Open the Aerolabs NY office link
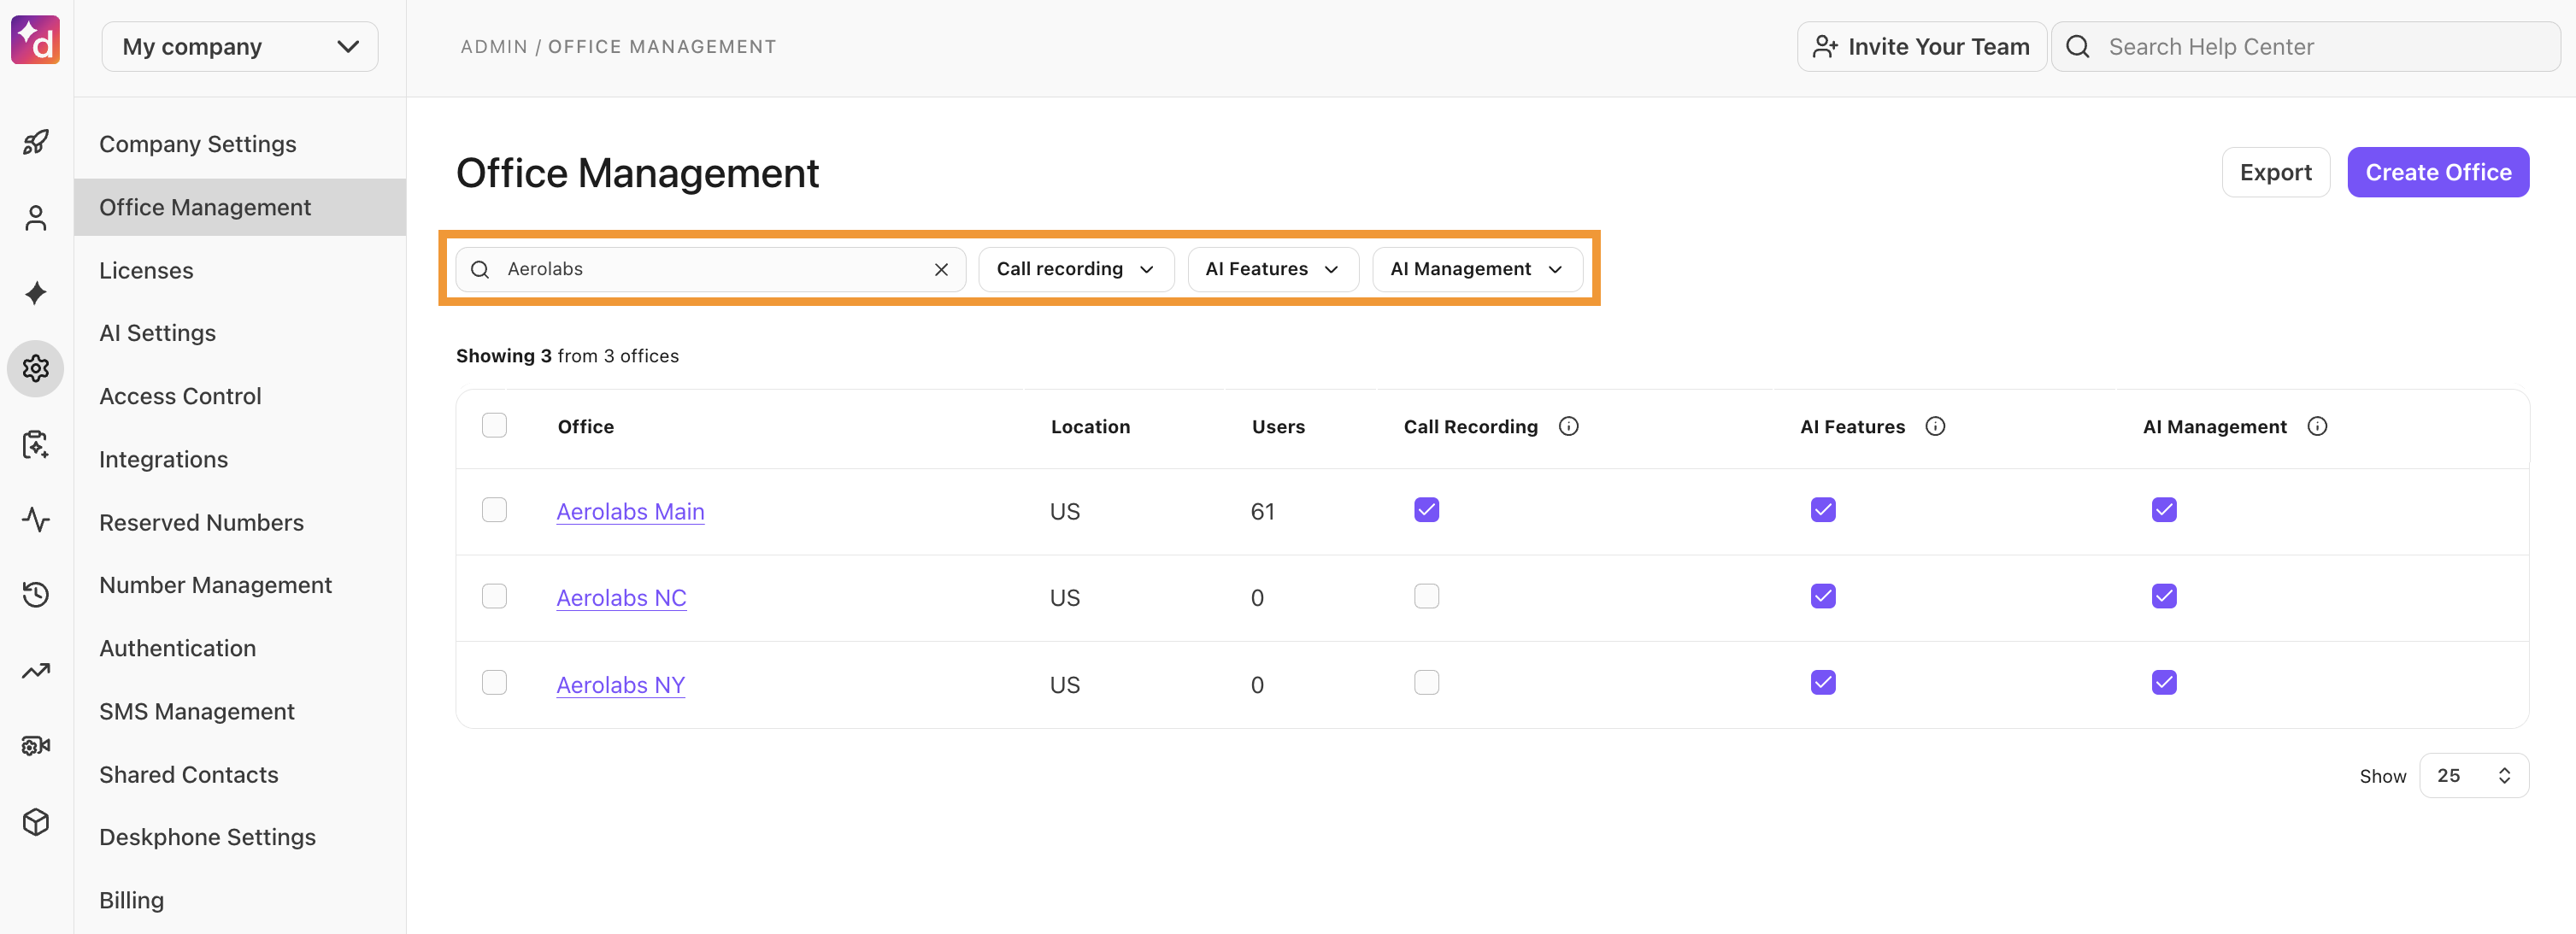The width and height of the screenshot is (2576, 934). click(620, 684)
